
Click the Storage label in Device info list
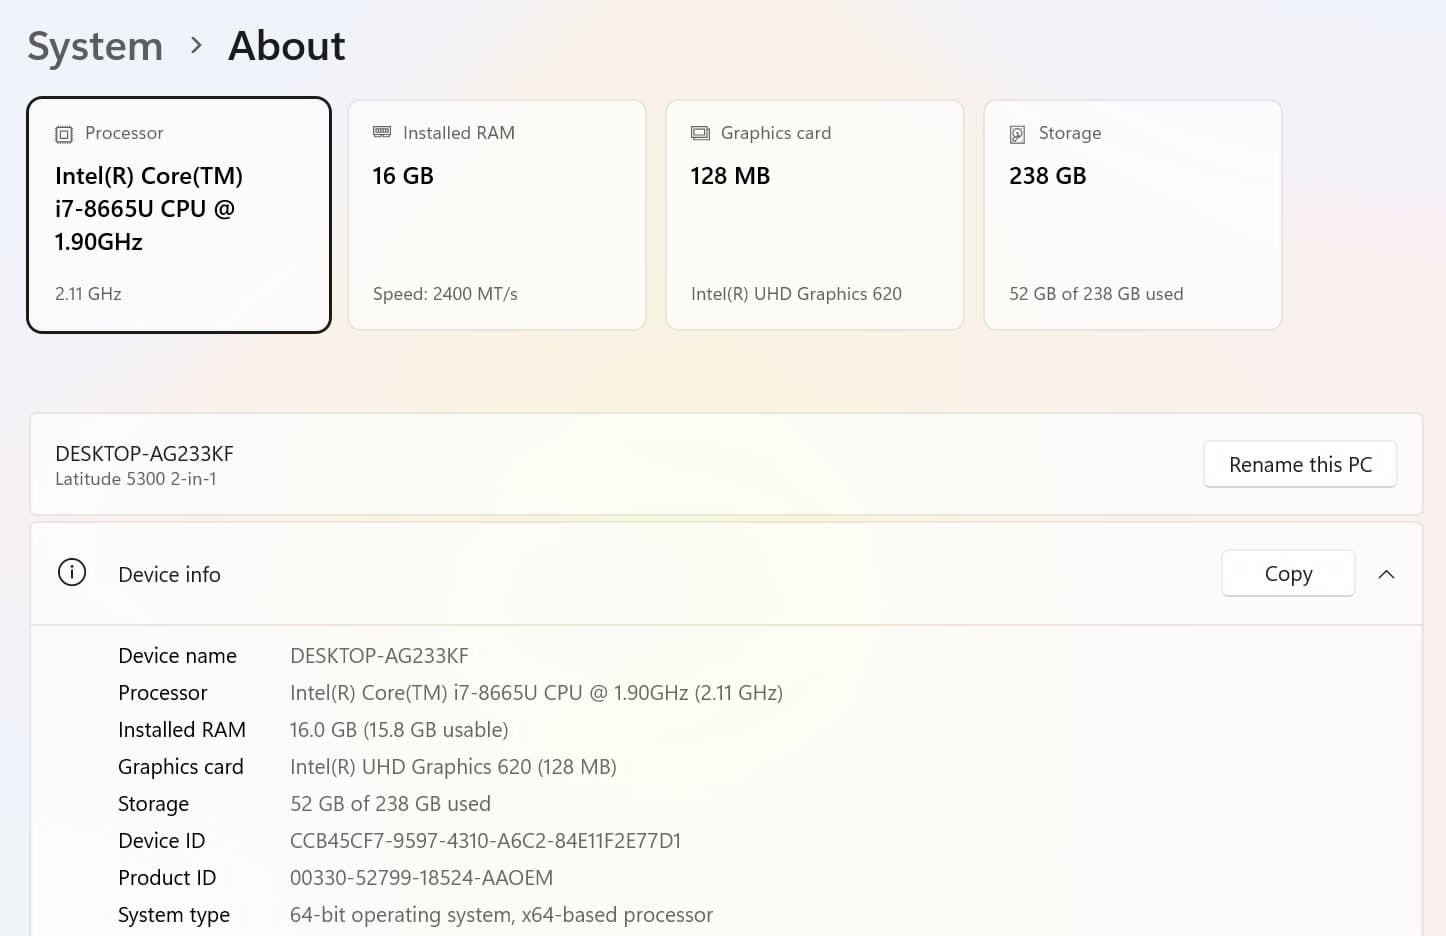click(x=153, y=804)
